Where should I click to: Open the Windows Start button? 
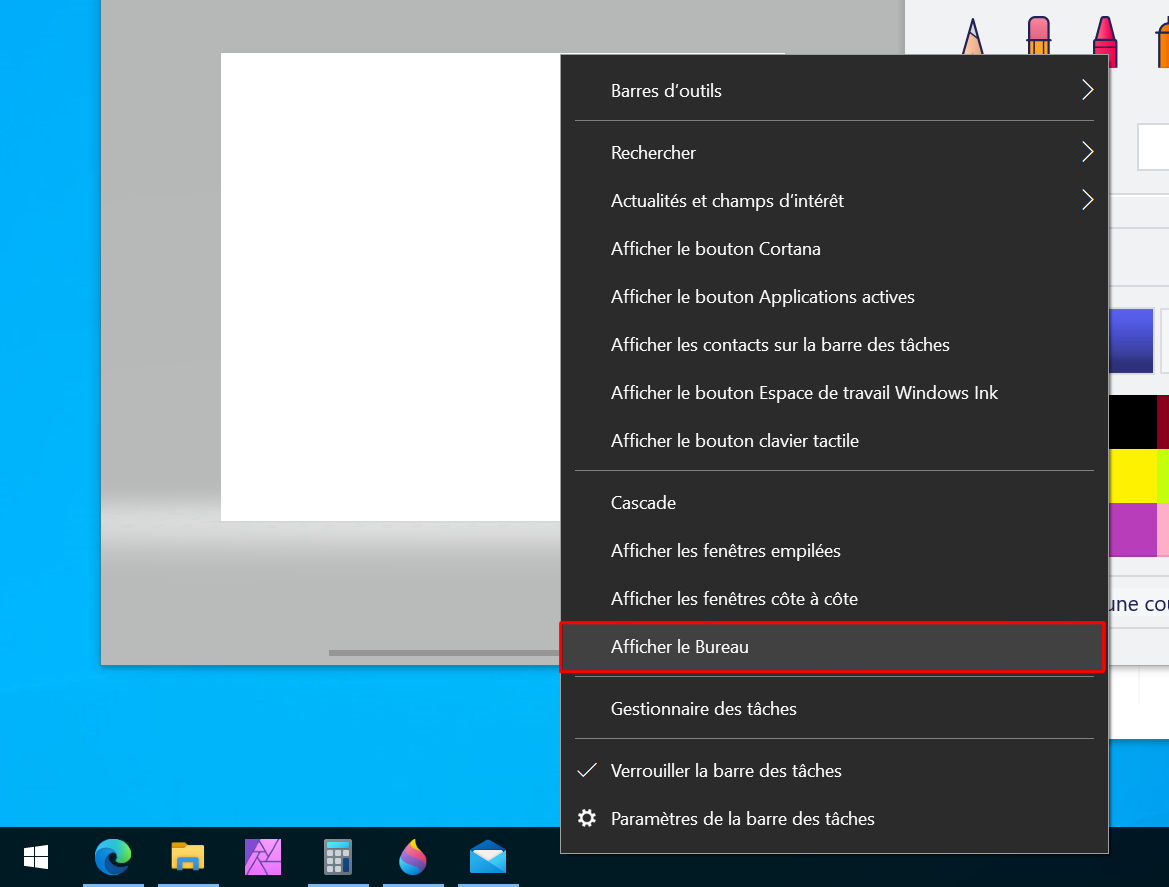click(x=36, y=857)
